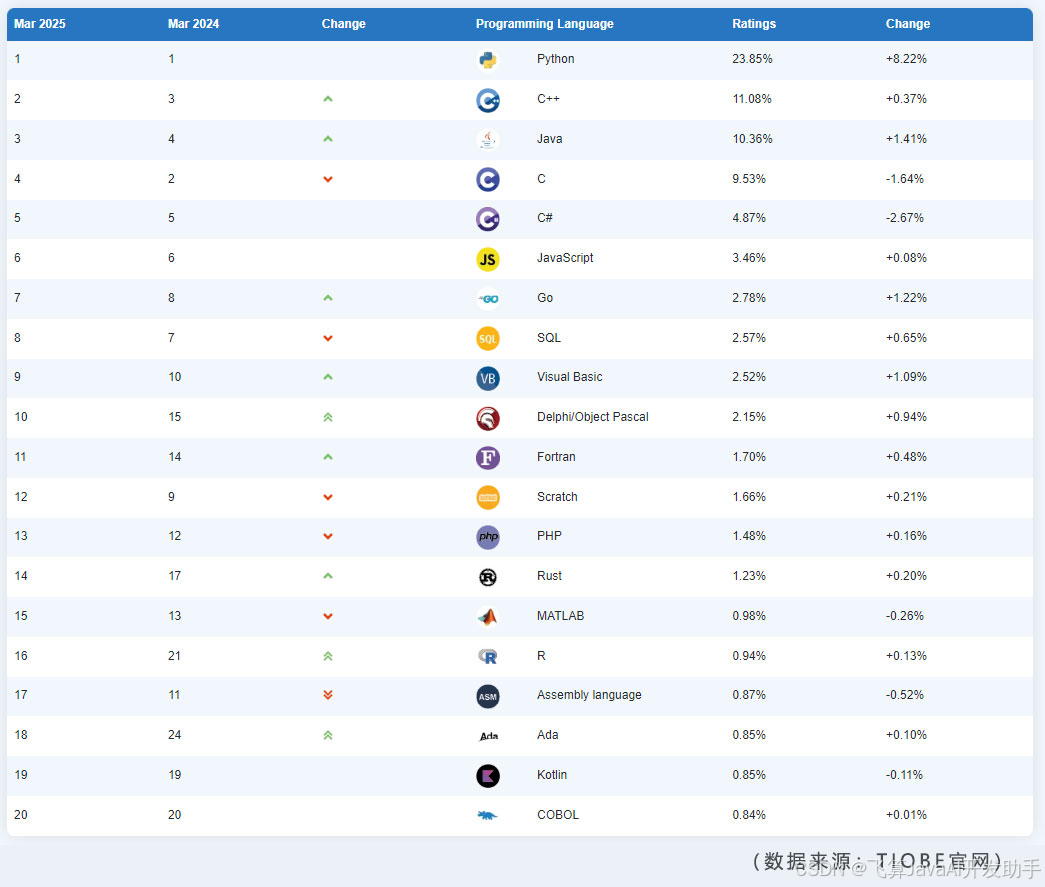1045x887 pixels.
Task: Click the MATLAB language name
Action: pos(560,616)
